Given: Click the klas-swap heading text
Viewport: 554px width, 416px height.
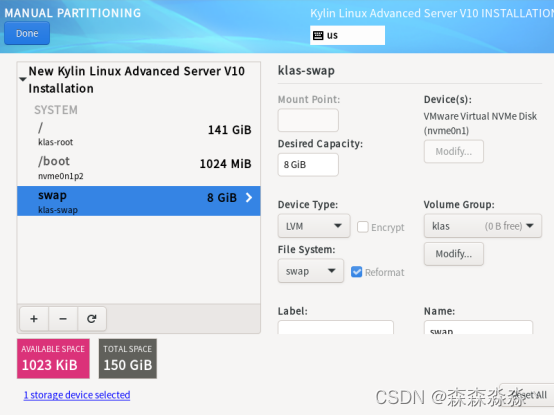Looking at the screenshot, I should click(x=306, y=71).
